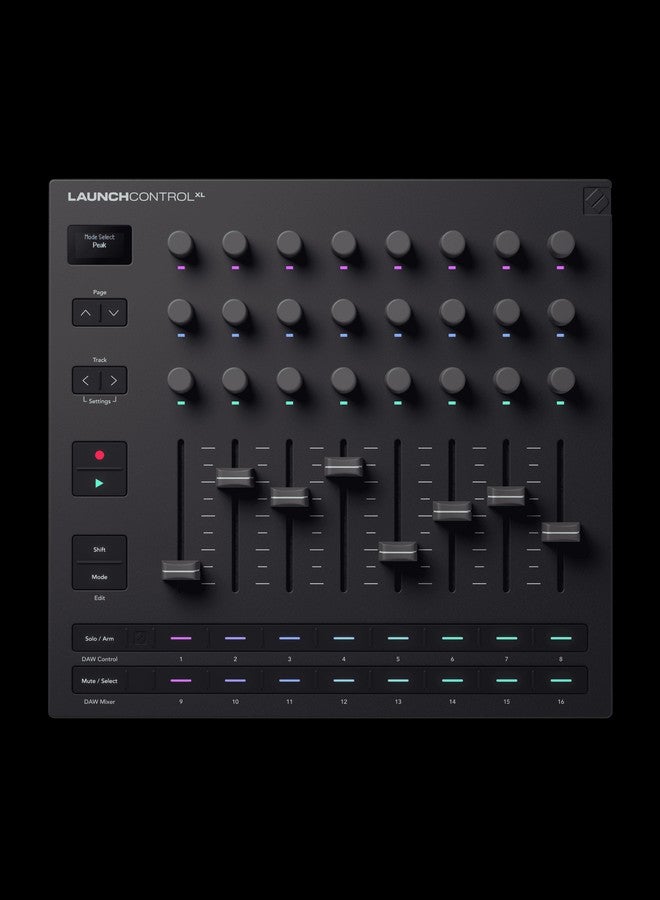Toggle button 13 in the Mute / Select row
Screen dimensions: 660x900
click(x=398, y=681)
